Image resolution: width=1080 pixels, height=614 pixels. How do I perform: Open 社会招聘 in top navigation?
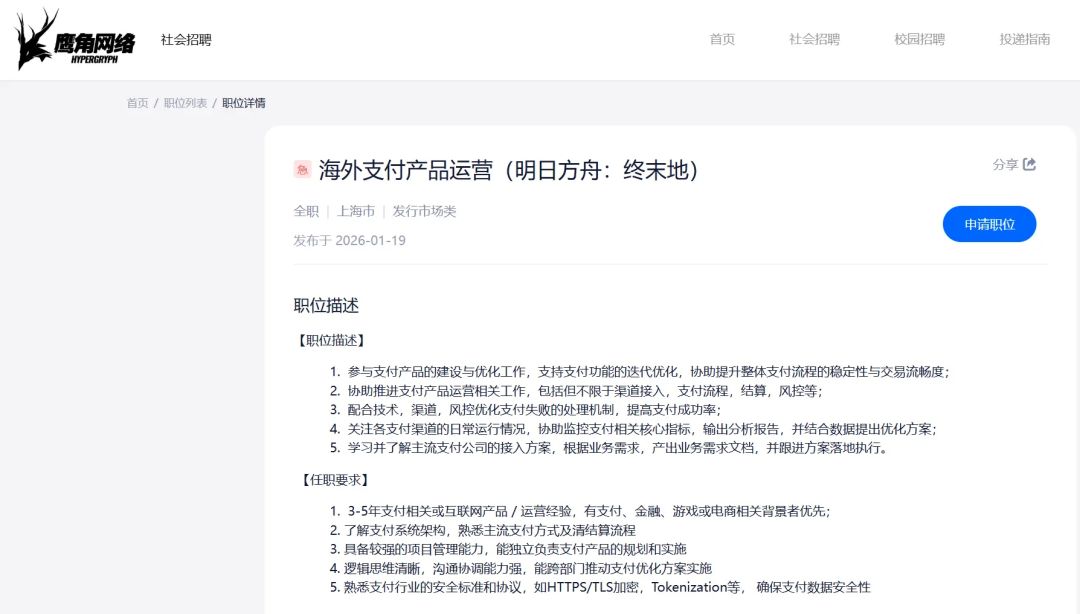(814, 39)
